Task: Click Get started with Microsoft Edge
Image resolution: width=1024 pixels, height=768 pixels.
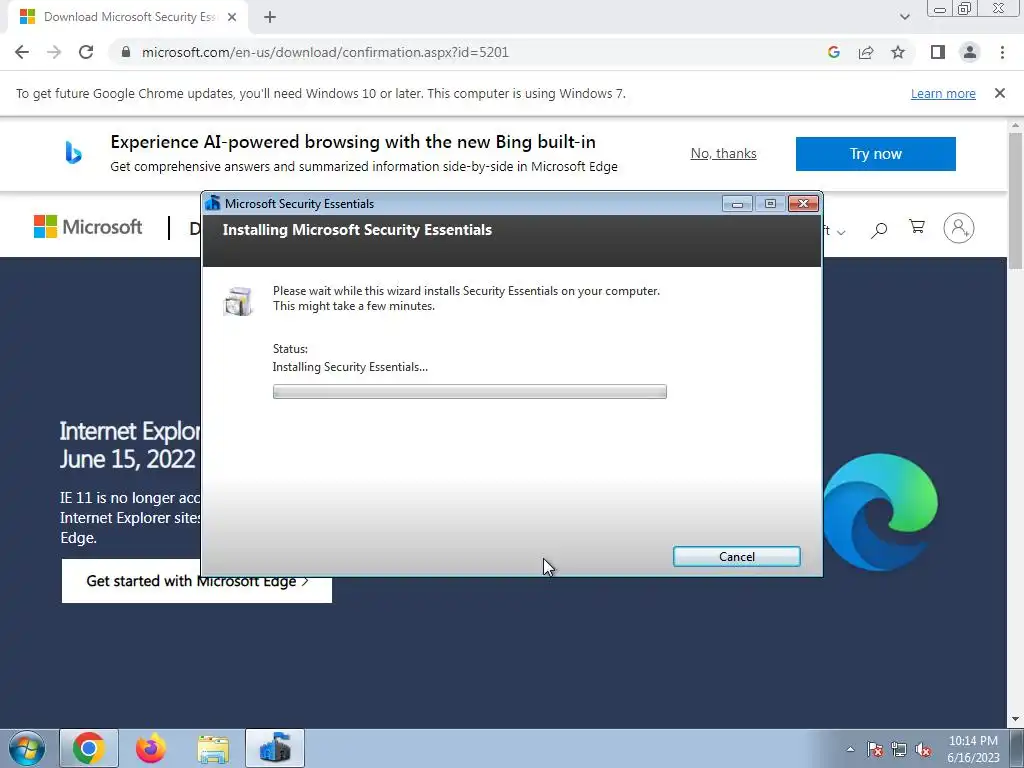Action: pos(197,581)
